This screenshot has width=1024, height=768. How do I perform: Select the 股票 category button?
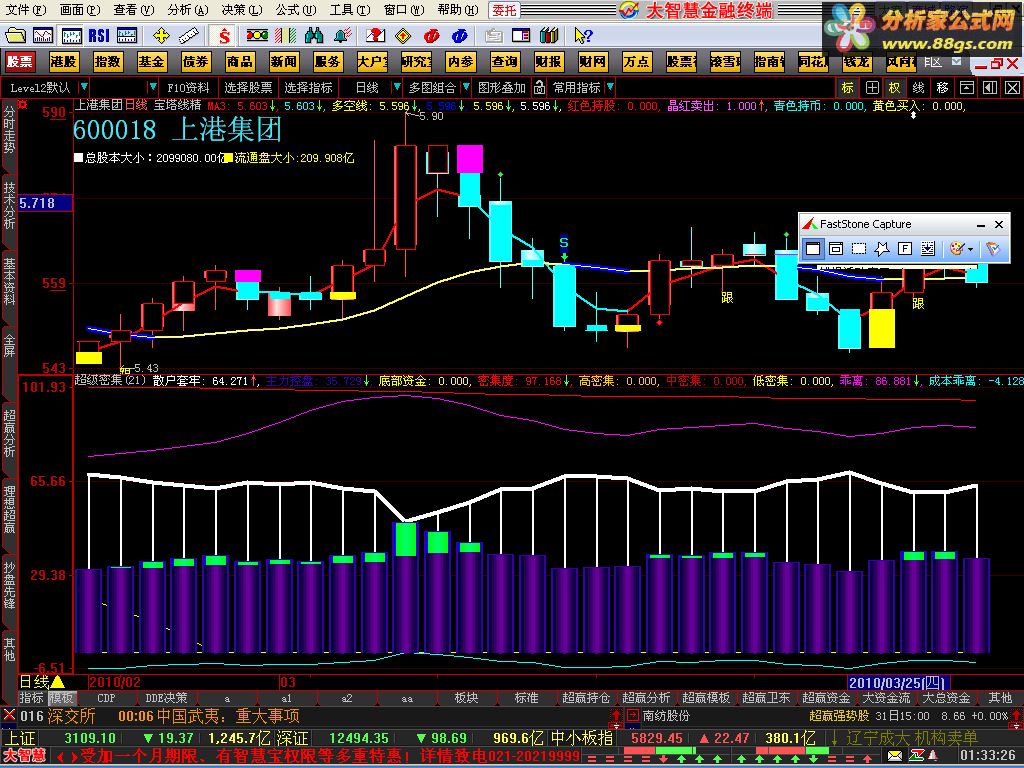[x=20, y=62]
